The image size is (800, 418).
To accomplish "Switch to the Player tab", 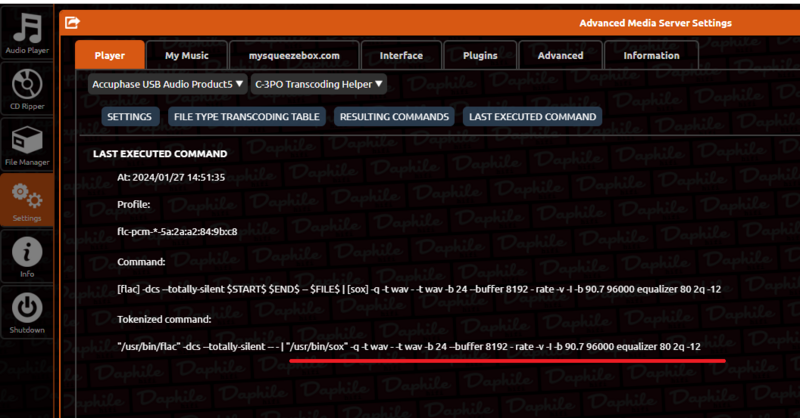I will click(x=110, y=56).
